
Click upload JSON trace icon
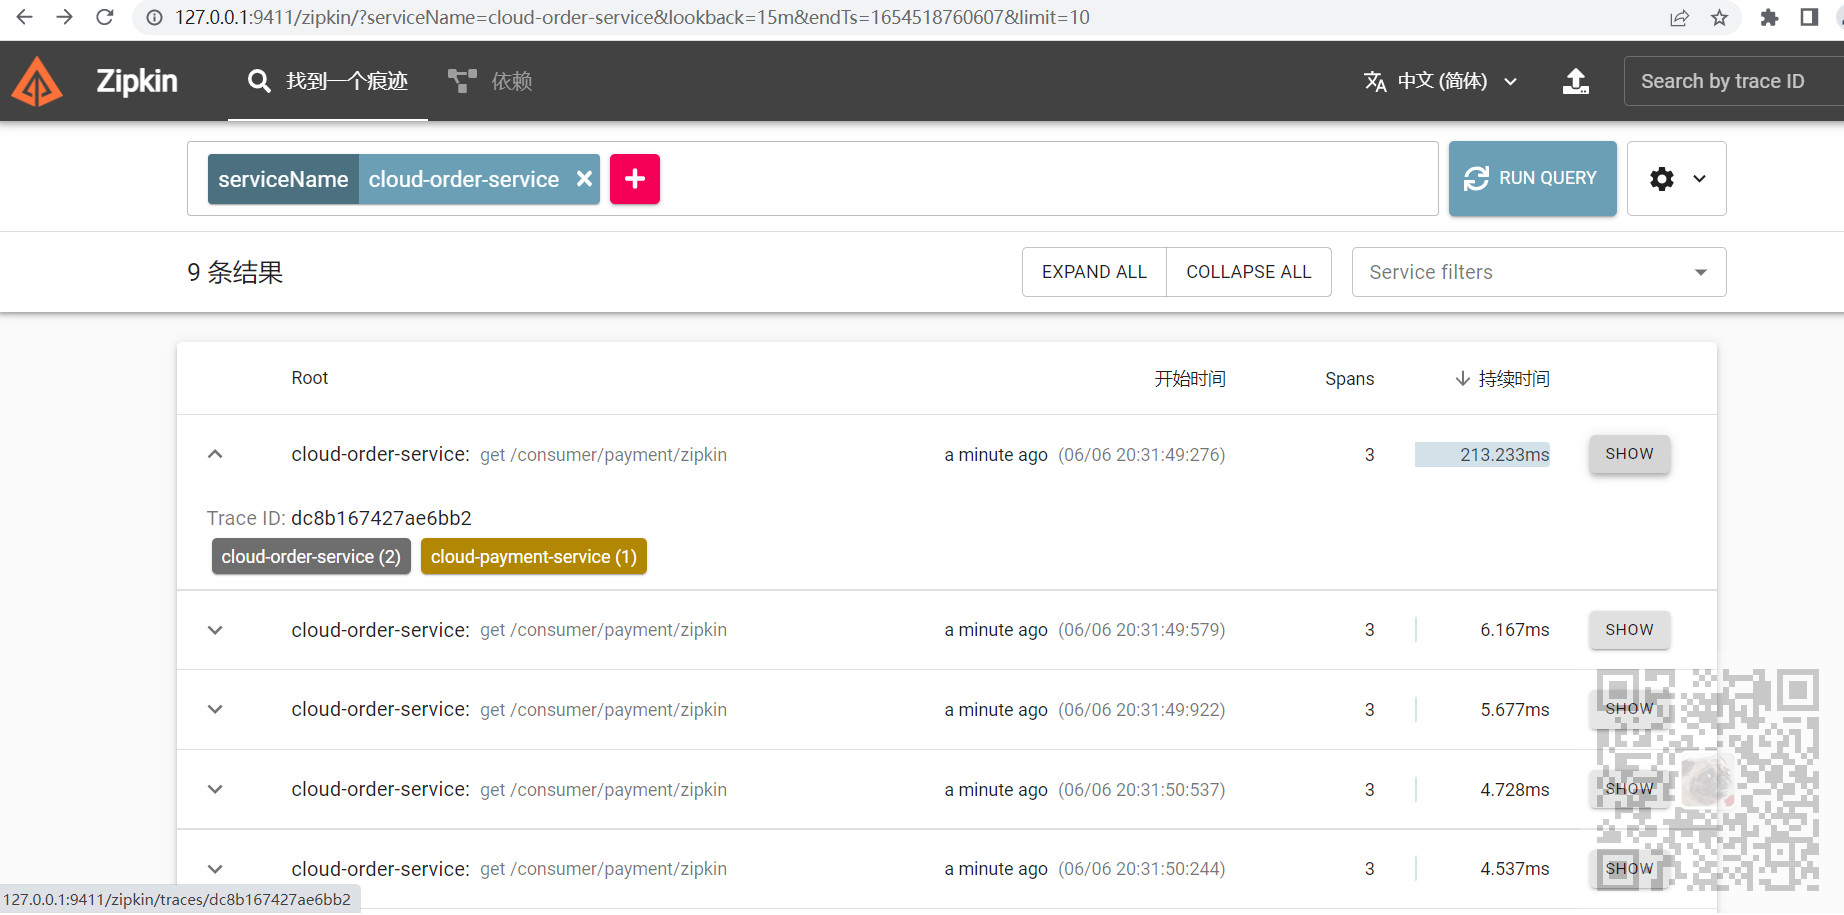tap(1576, 81)
